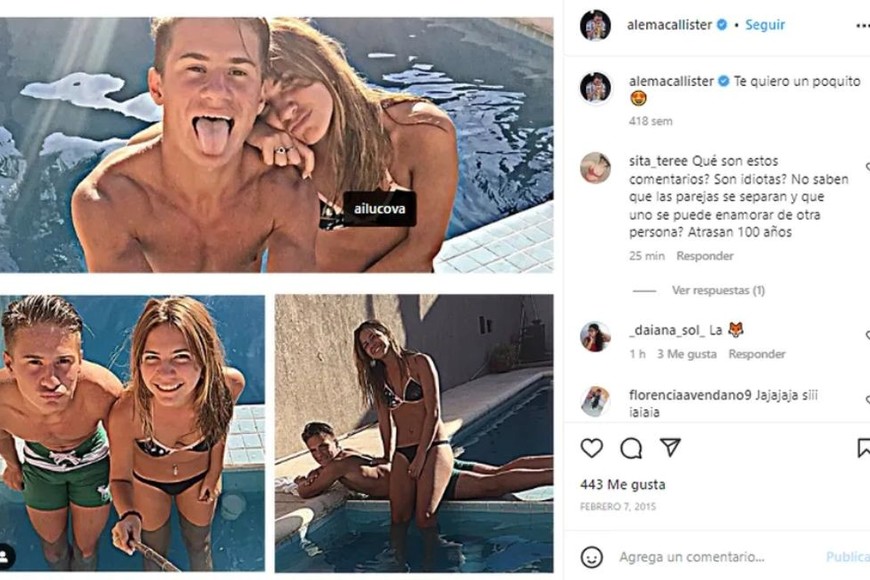The width and height of the screenshot is (870, 580).
Task: Open the "443 Me gusta" likes list
Action: click(x=622, y=485)
